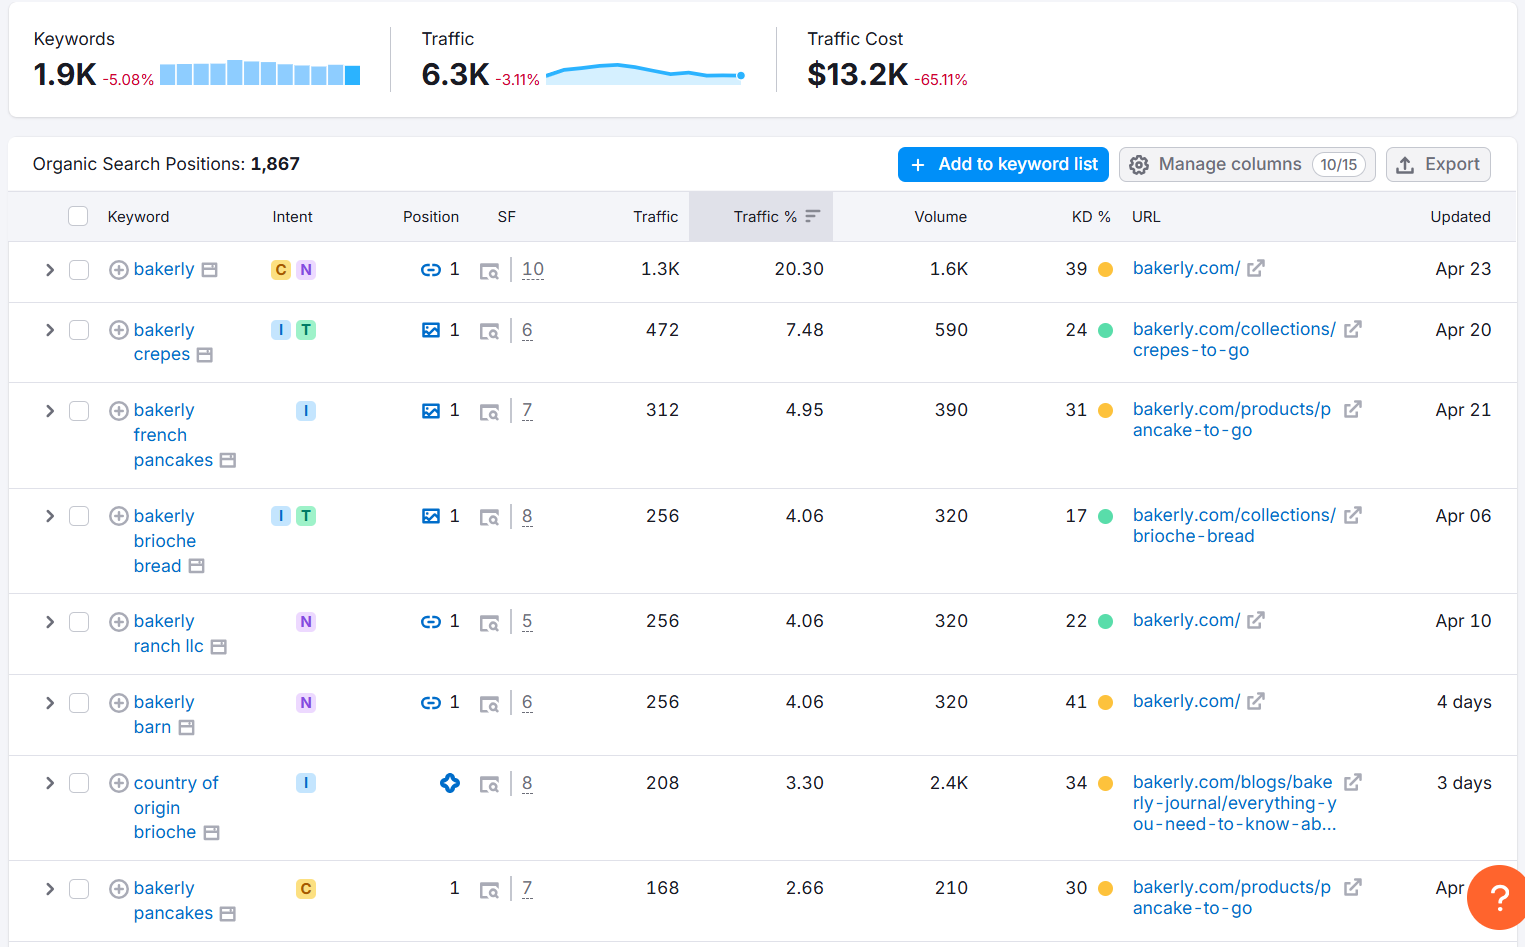
Task: Check the 'bakerly french pancakes' row checkbox
Action: click(x=79, y=411)
